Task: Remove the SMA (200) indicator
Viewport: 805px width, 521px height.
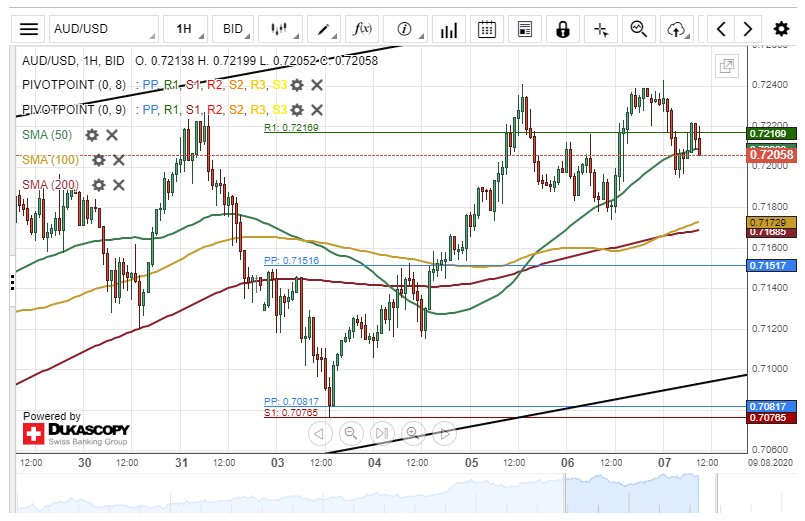Action: coord(118,185)
